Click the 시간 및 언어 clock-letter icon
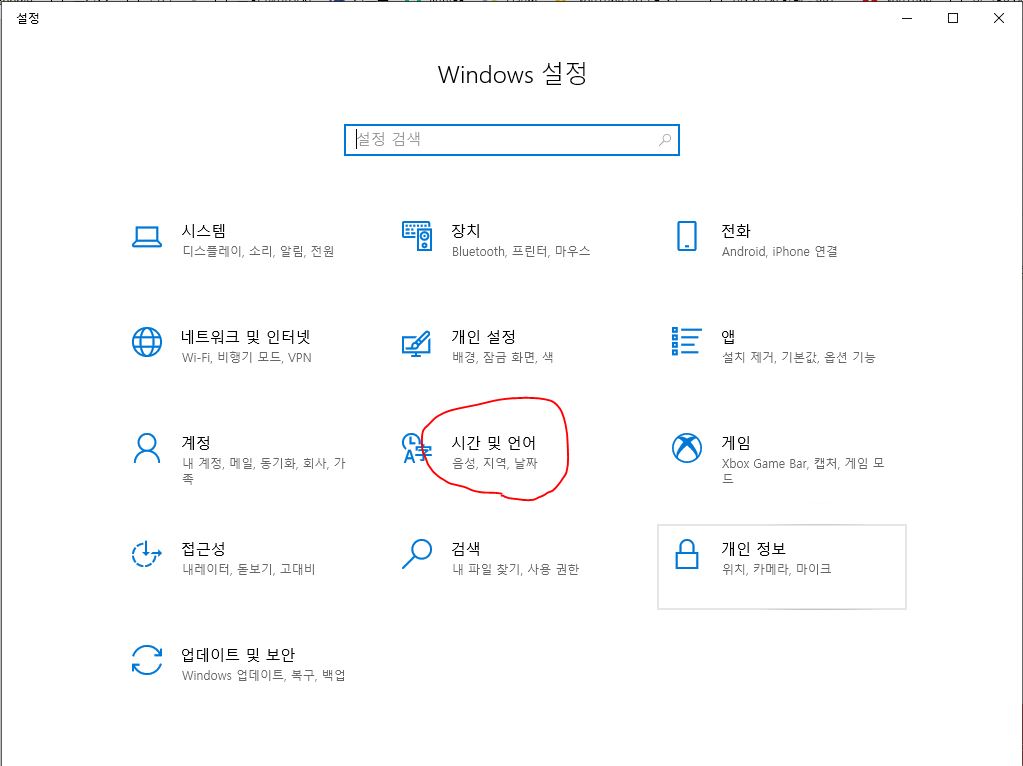 (416, 448)
